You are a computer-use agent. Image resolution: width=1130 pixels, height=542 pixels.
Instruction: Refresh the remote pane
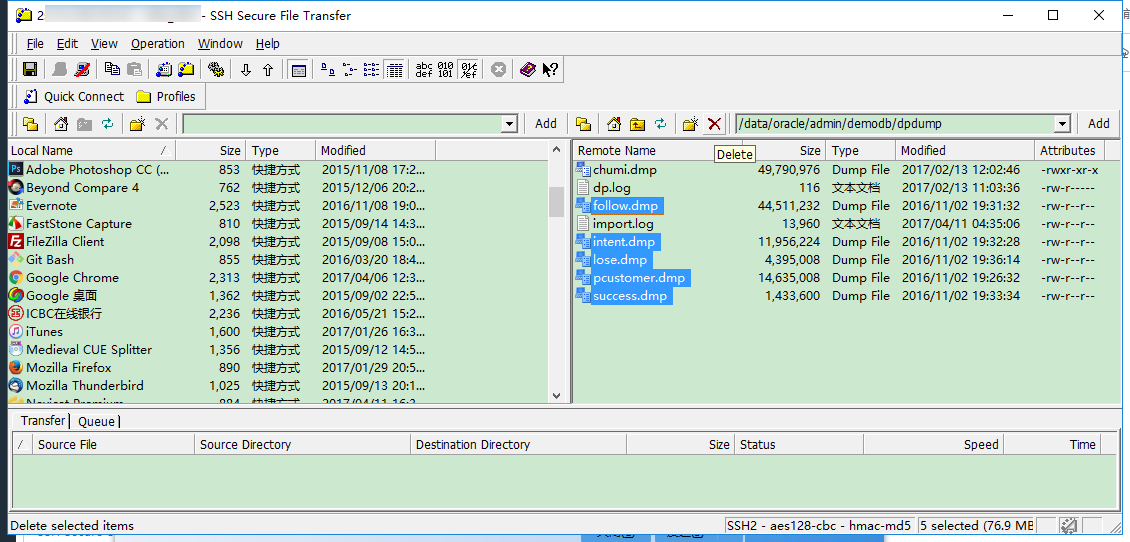(660, 124)
